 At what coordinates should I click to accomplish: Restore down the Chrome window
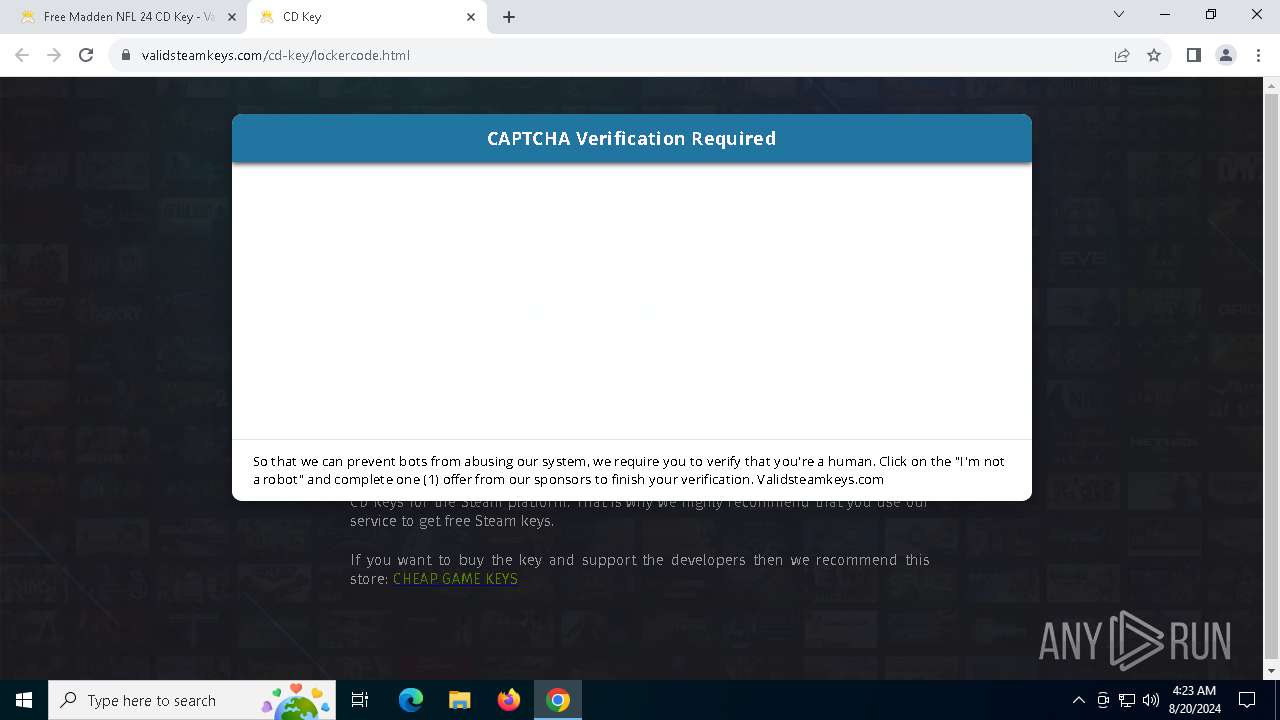tap(1211, 15)
